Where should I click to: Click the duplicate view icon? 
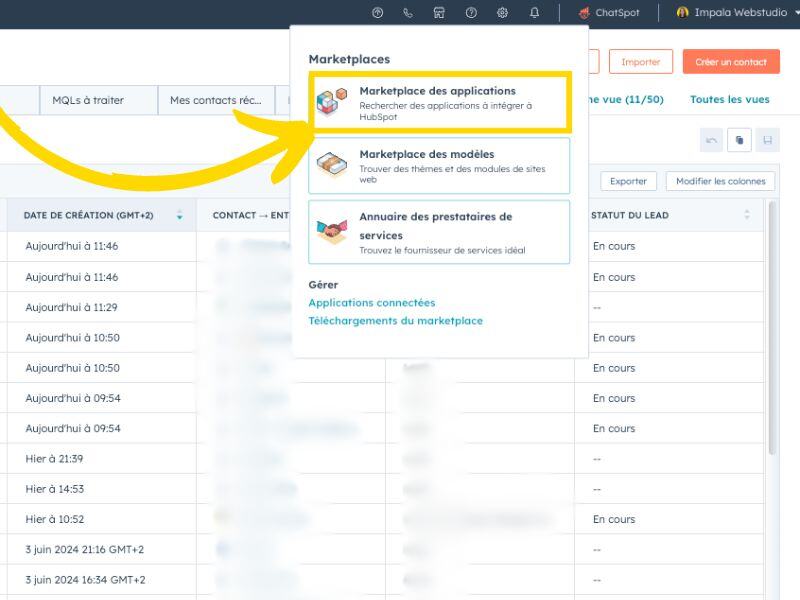pyautogui.click(x=739, y=140)
